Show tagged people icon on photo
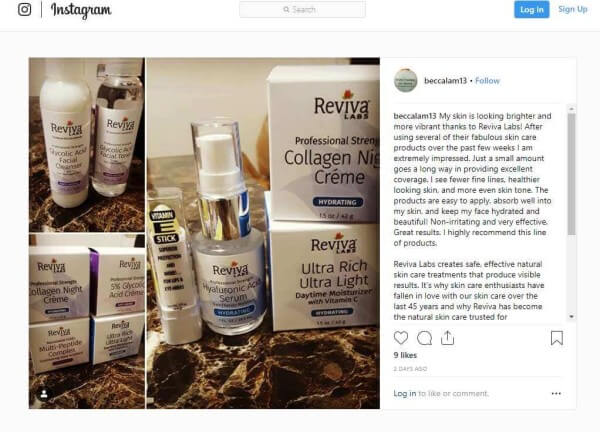 click(x=44, y=394)
